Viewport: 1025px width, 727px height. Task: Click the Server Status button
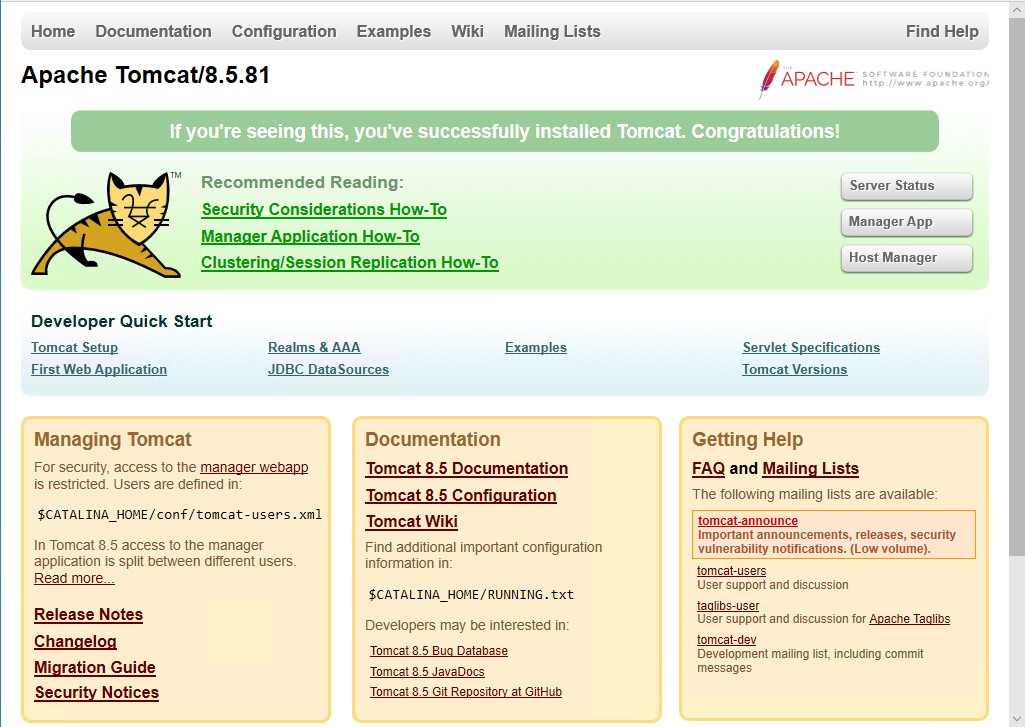pos(907,186)
